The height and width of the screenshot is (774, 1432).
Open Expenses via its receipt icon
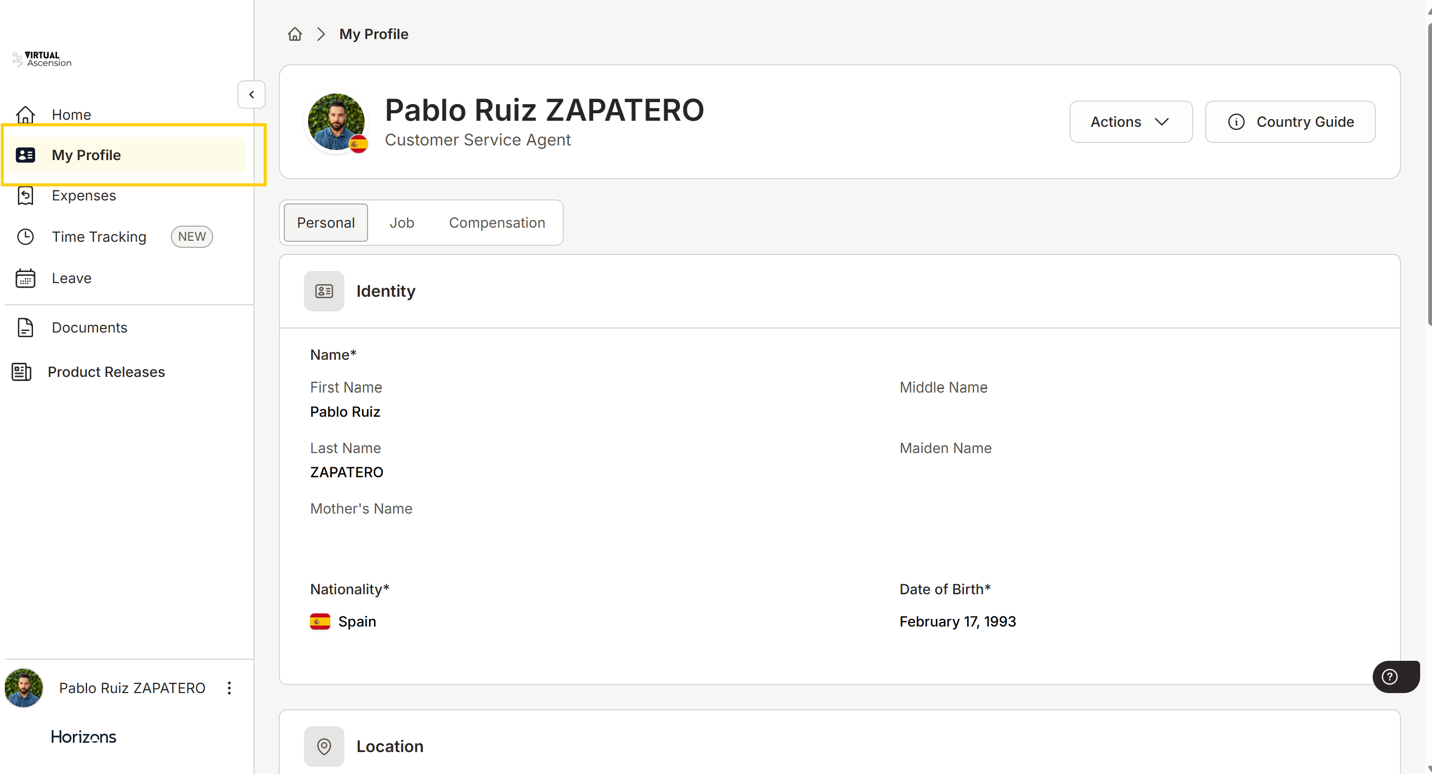(26, 196)
